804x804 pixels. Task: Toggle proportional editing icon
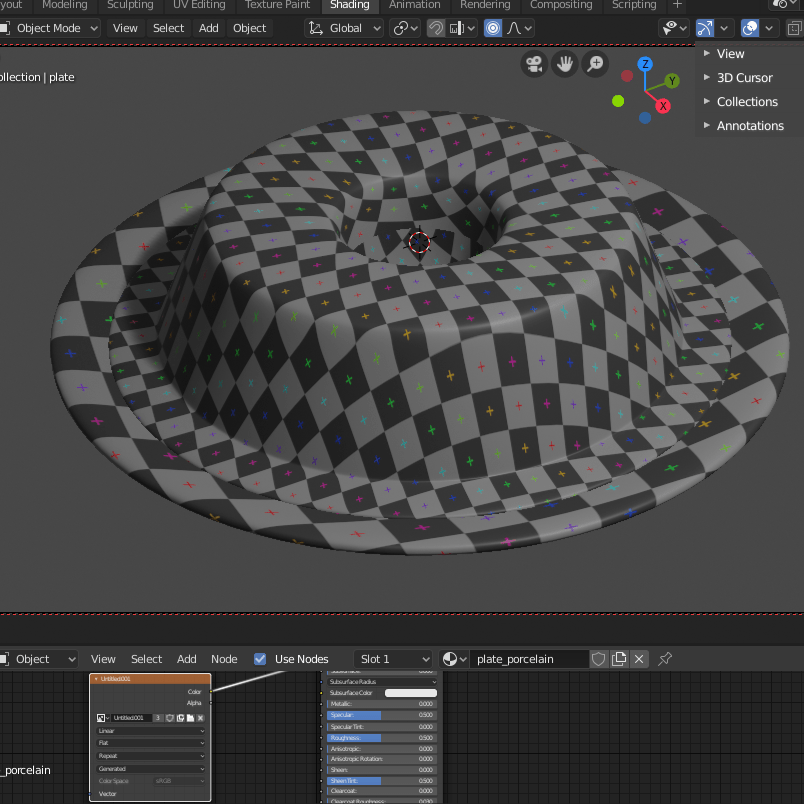tap(492, 28)
